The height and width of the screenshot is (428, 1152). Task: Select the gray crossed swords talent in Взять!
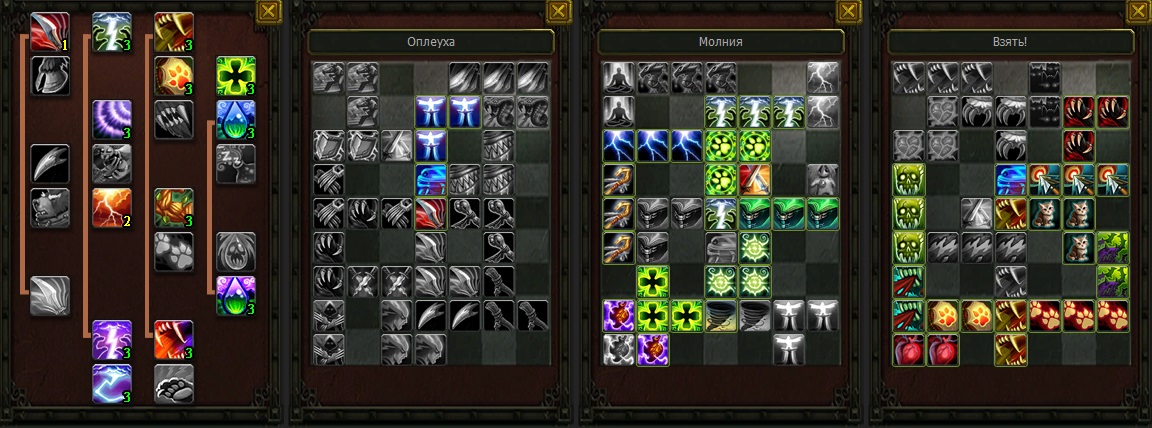point(977,213)
